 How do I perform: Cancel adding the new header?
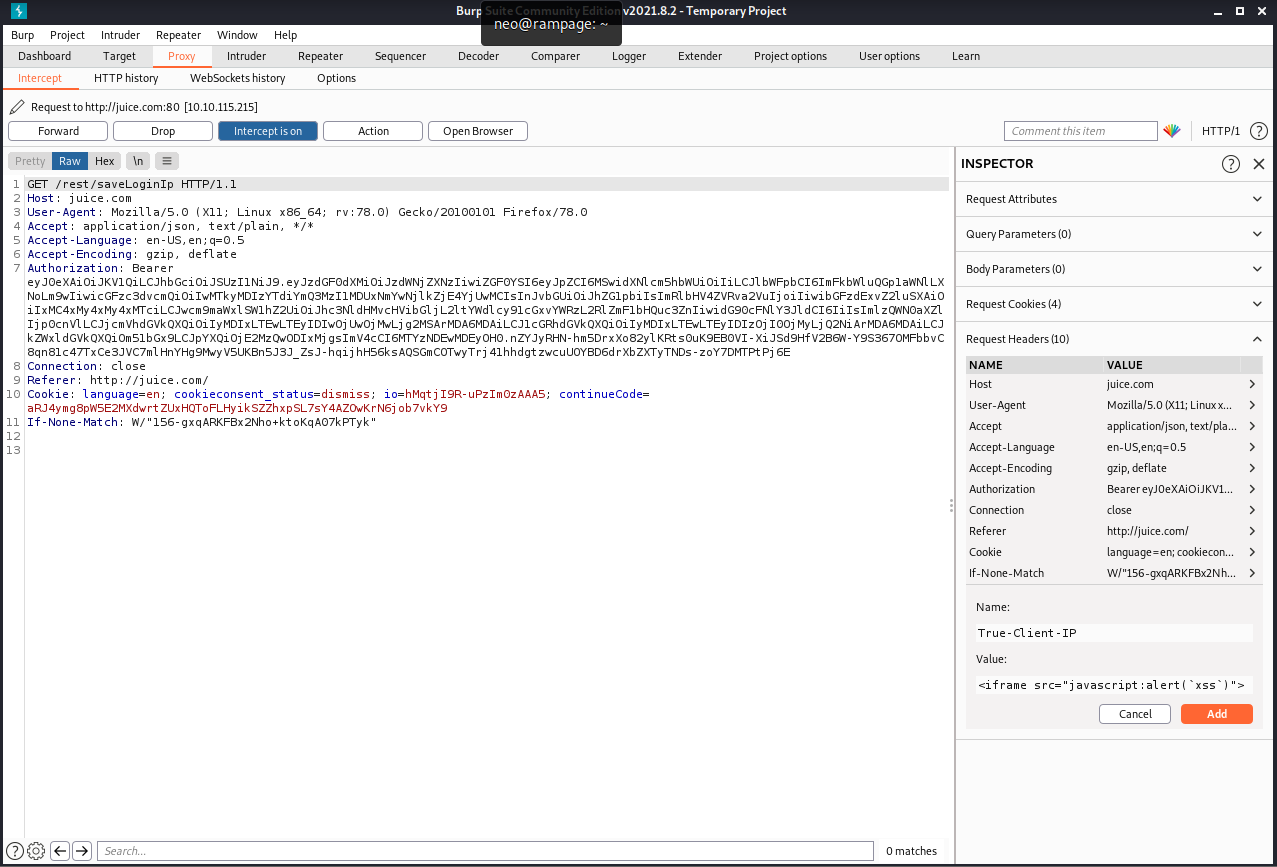(1135, 714)
